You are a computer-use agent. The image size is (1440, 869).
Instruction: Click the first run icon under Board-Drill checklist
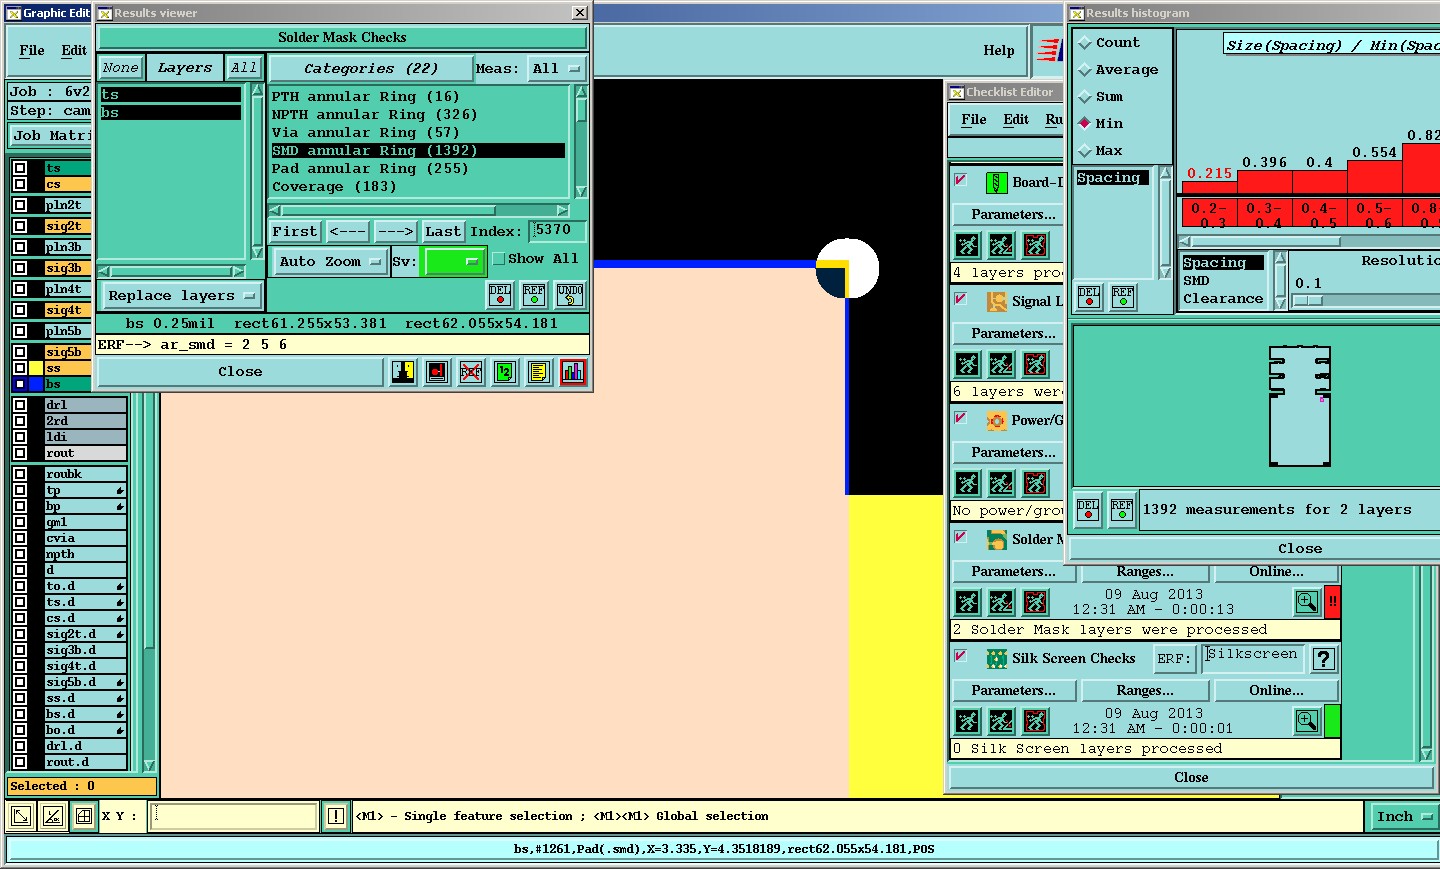(x=967, y=245)
